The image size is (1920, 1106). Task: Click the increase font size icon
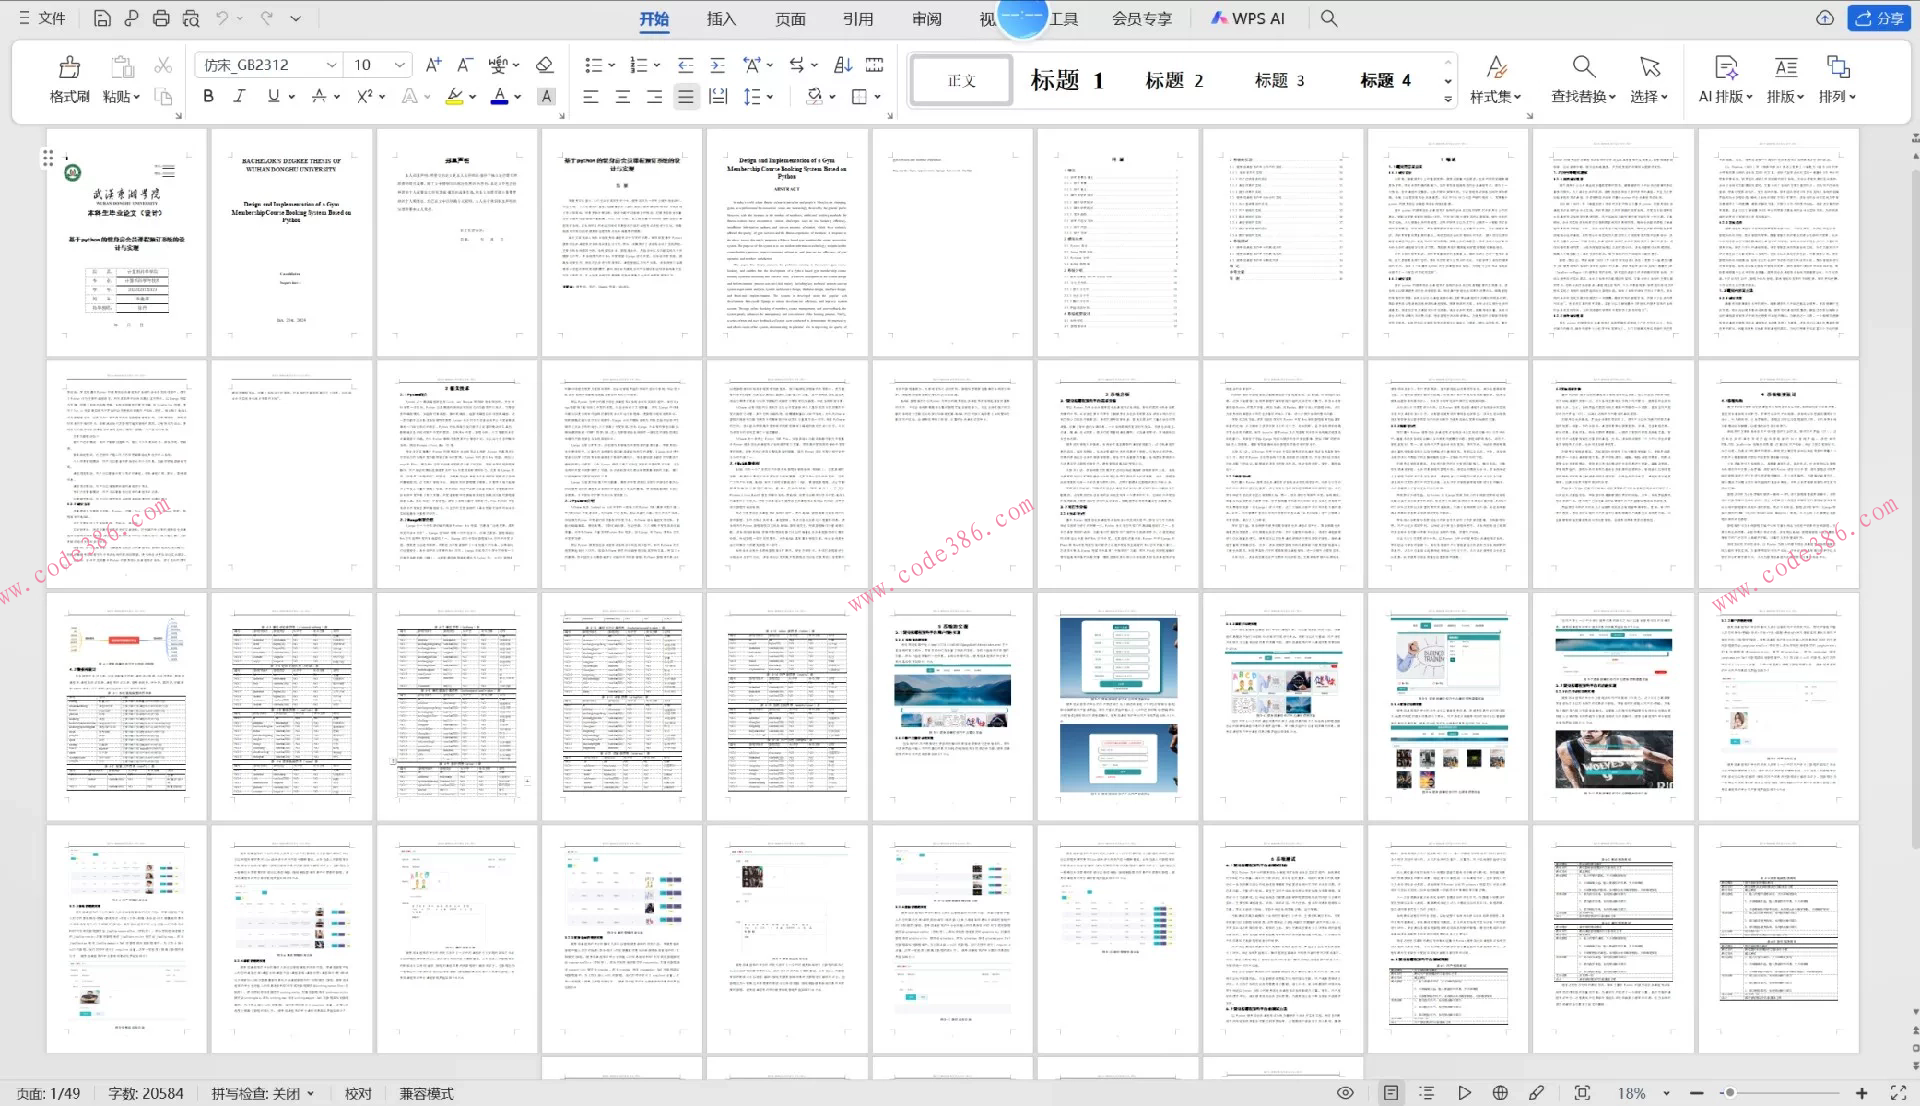tap(433, 65)
